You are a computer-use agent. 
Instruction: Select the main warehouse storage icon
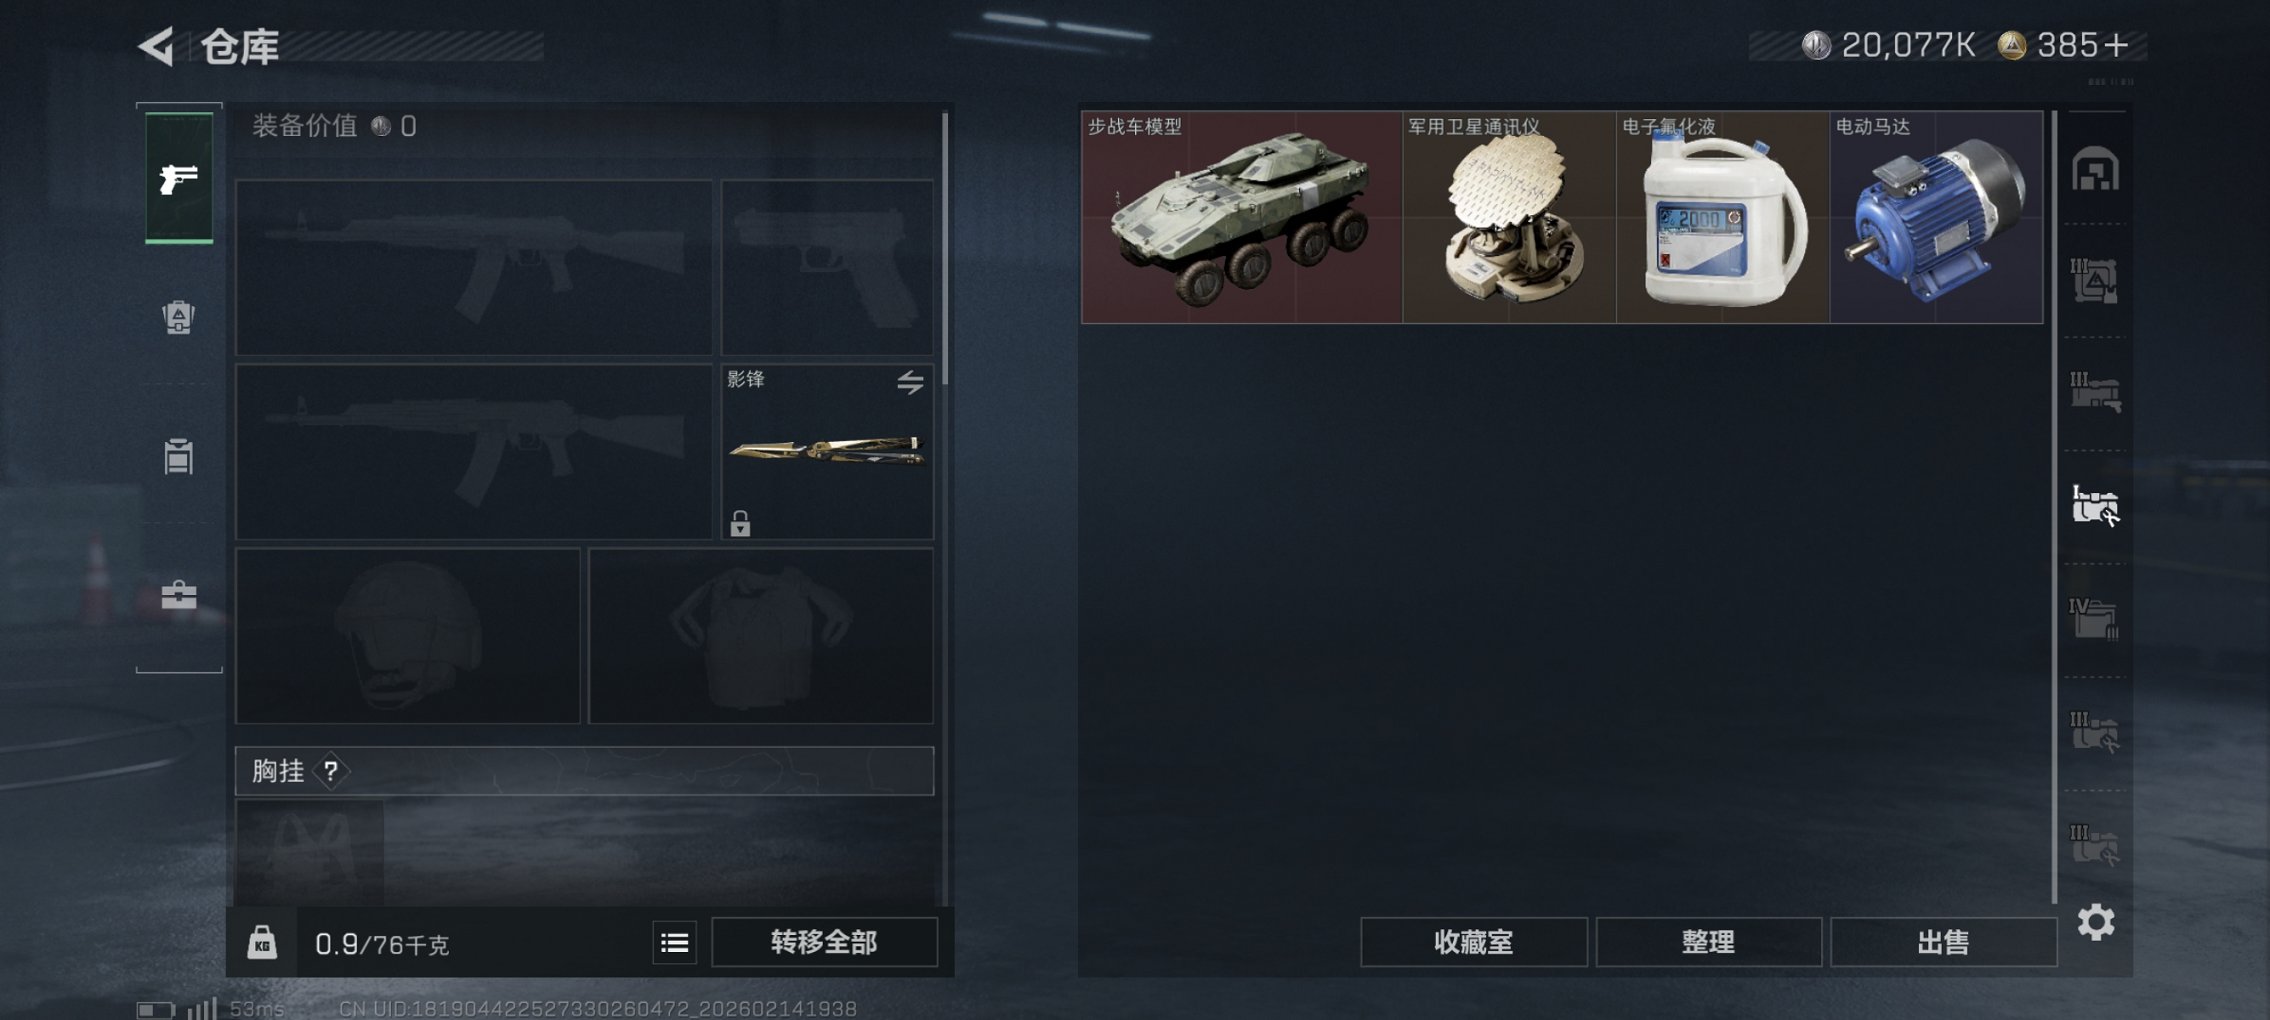tap(2095, 169)
